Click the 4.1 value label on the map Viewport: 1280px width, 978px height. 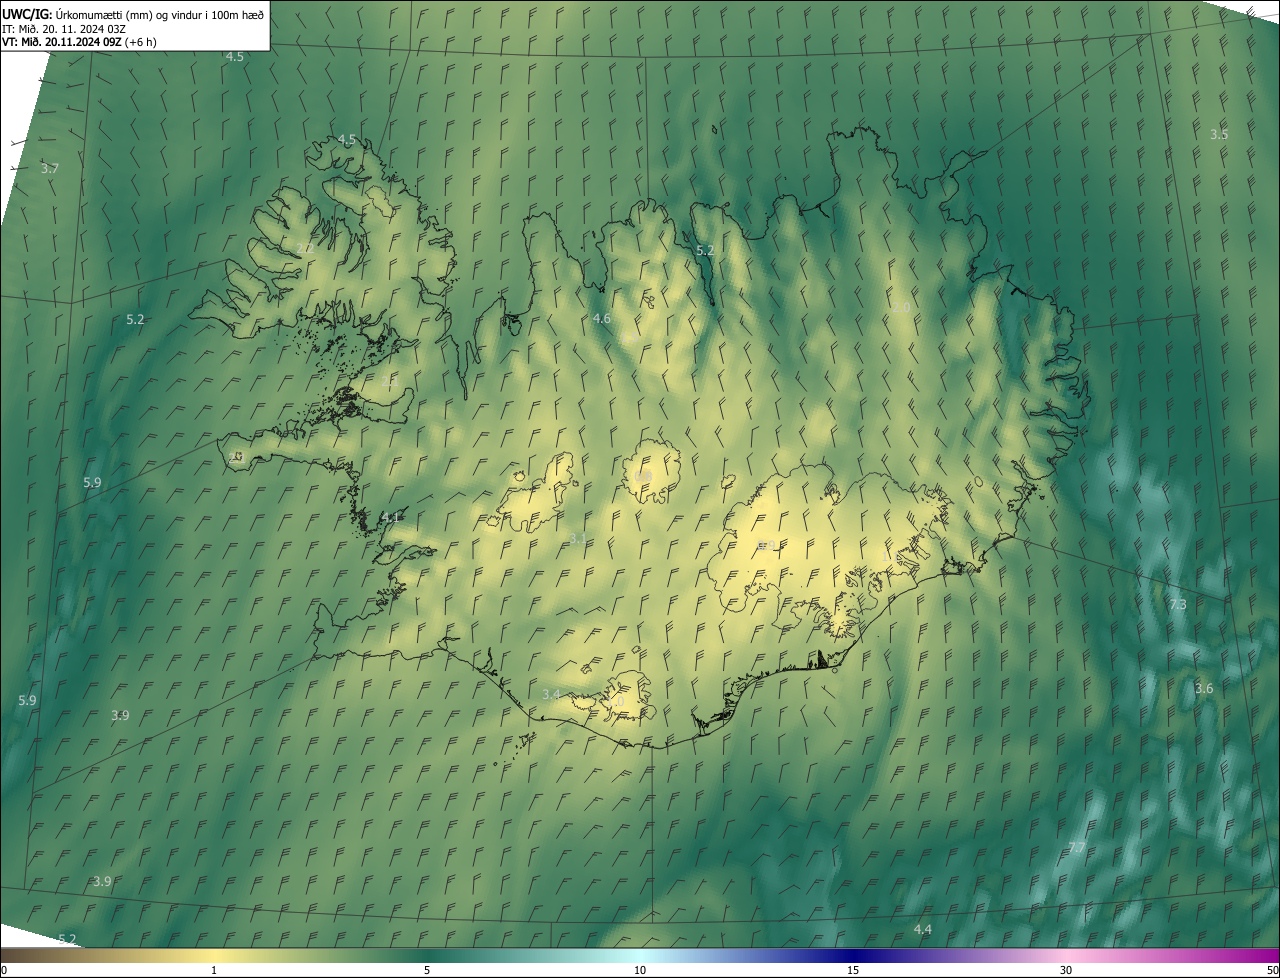(391, 517)
